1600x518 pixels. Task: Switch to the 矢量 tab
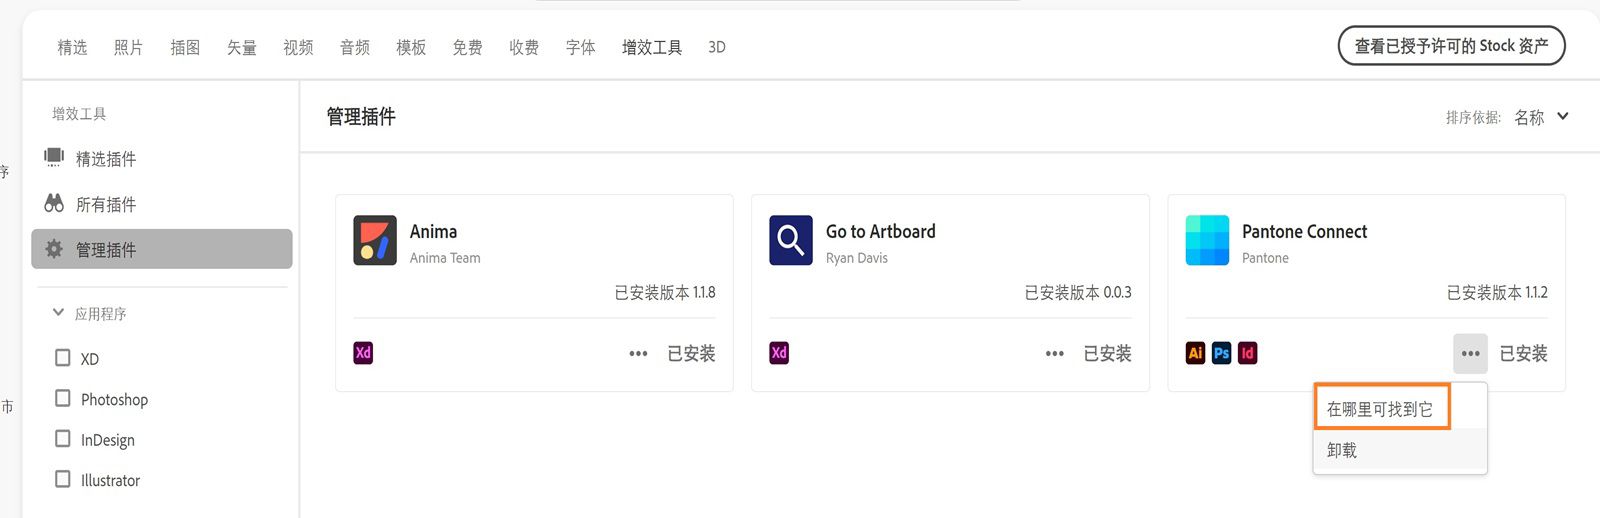(x=241, y=47)
